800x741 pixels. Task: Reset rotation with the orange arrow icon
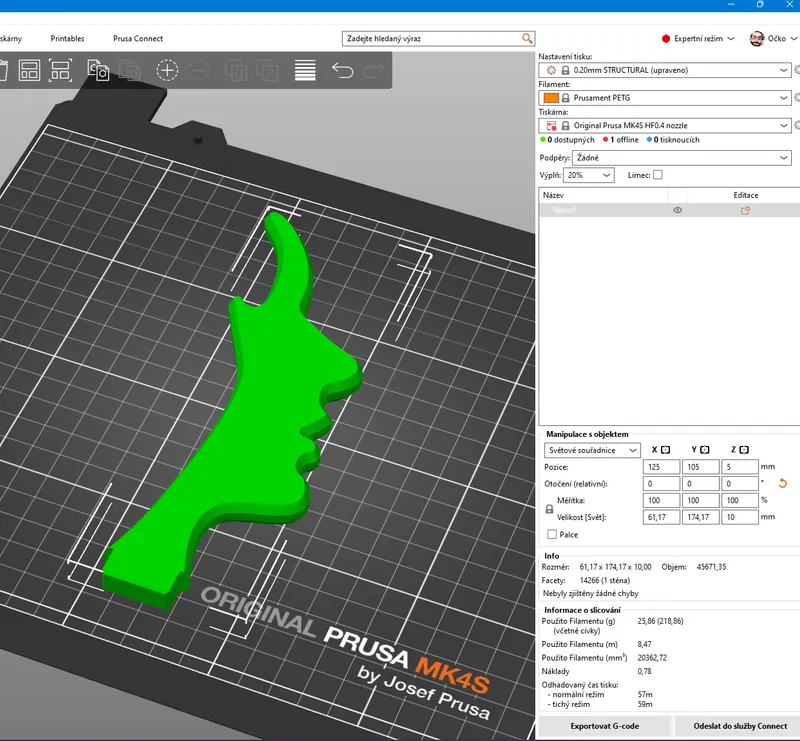(x=783, y=483)
